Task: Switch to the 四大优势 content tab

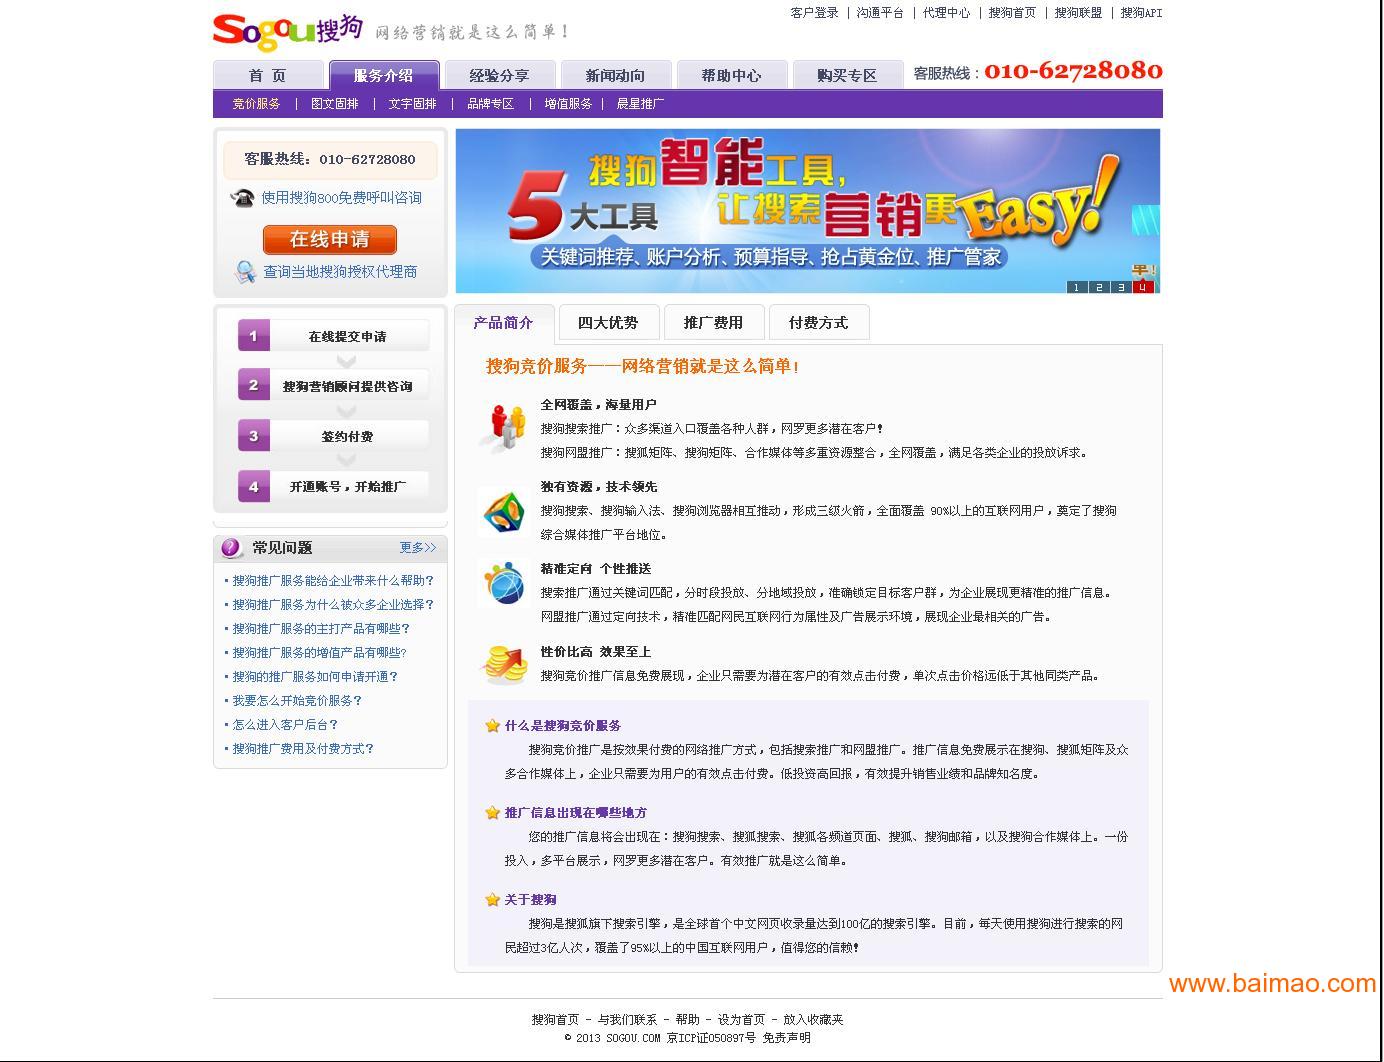Action: click(x=609, y=323)
